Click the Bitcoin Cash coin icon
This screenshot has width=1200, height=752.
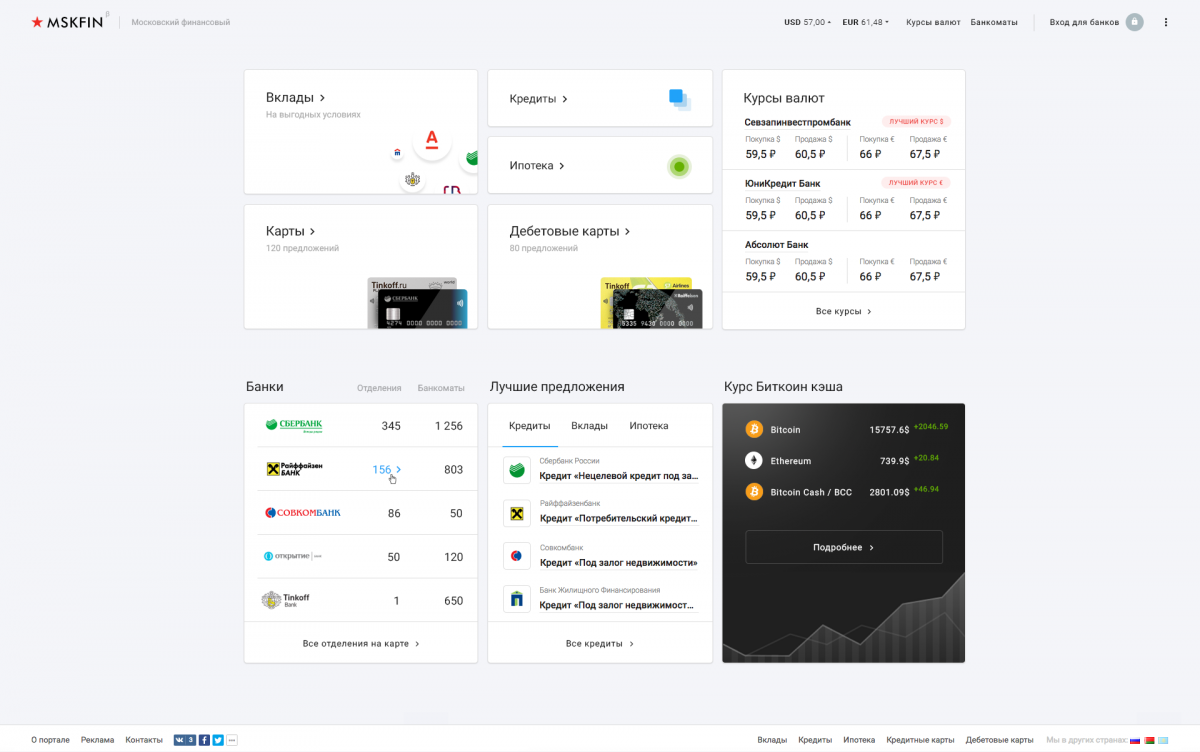(x=754, y=492)
